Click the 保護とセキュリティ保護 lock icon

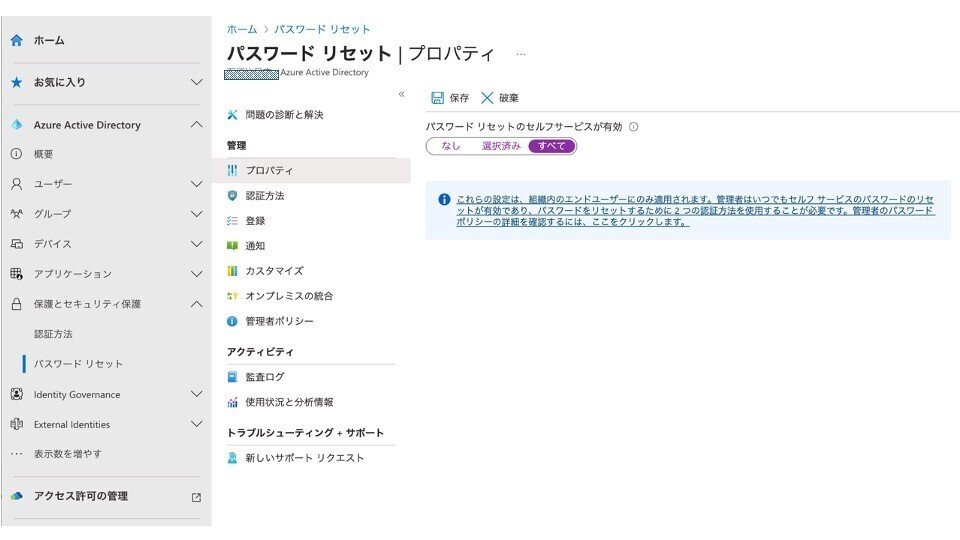(17, 304)
